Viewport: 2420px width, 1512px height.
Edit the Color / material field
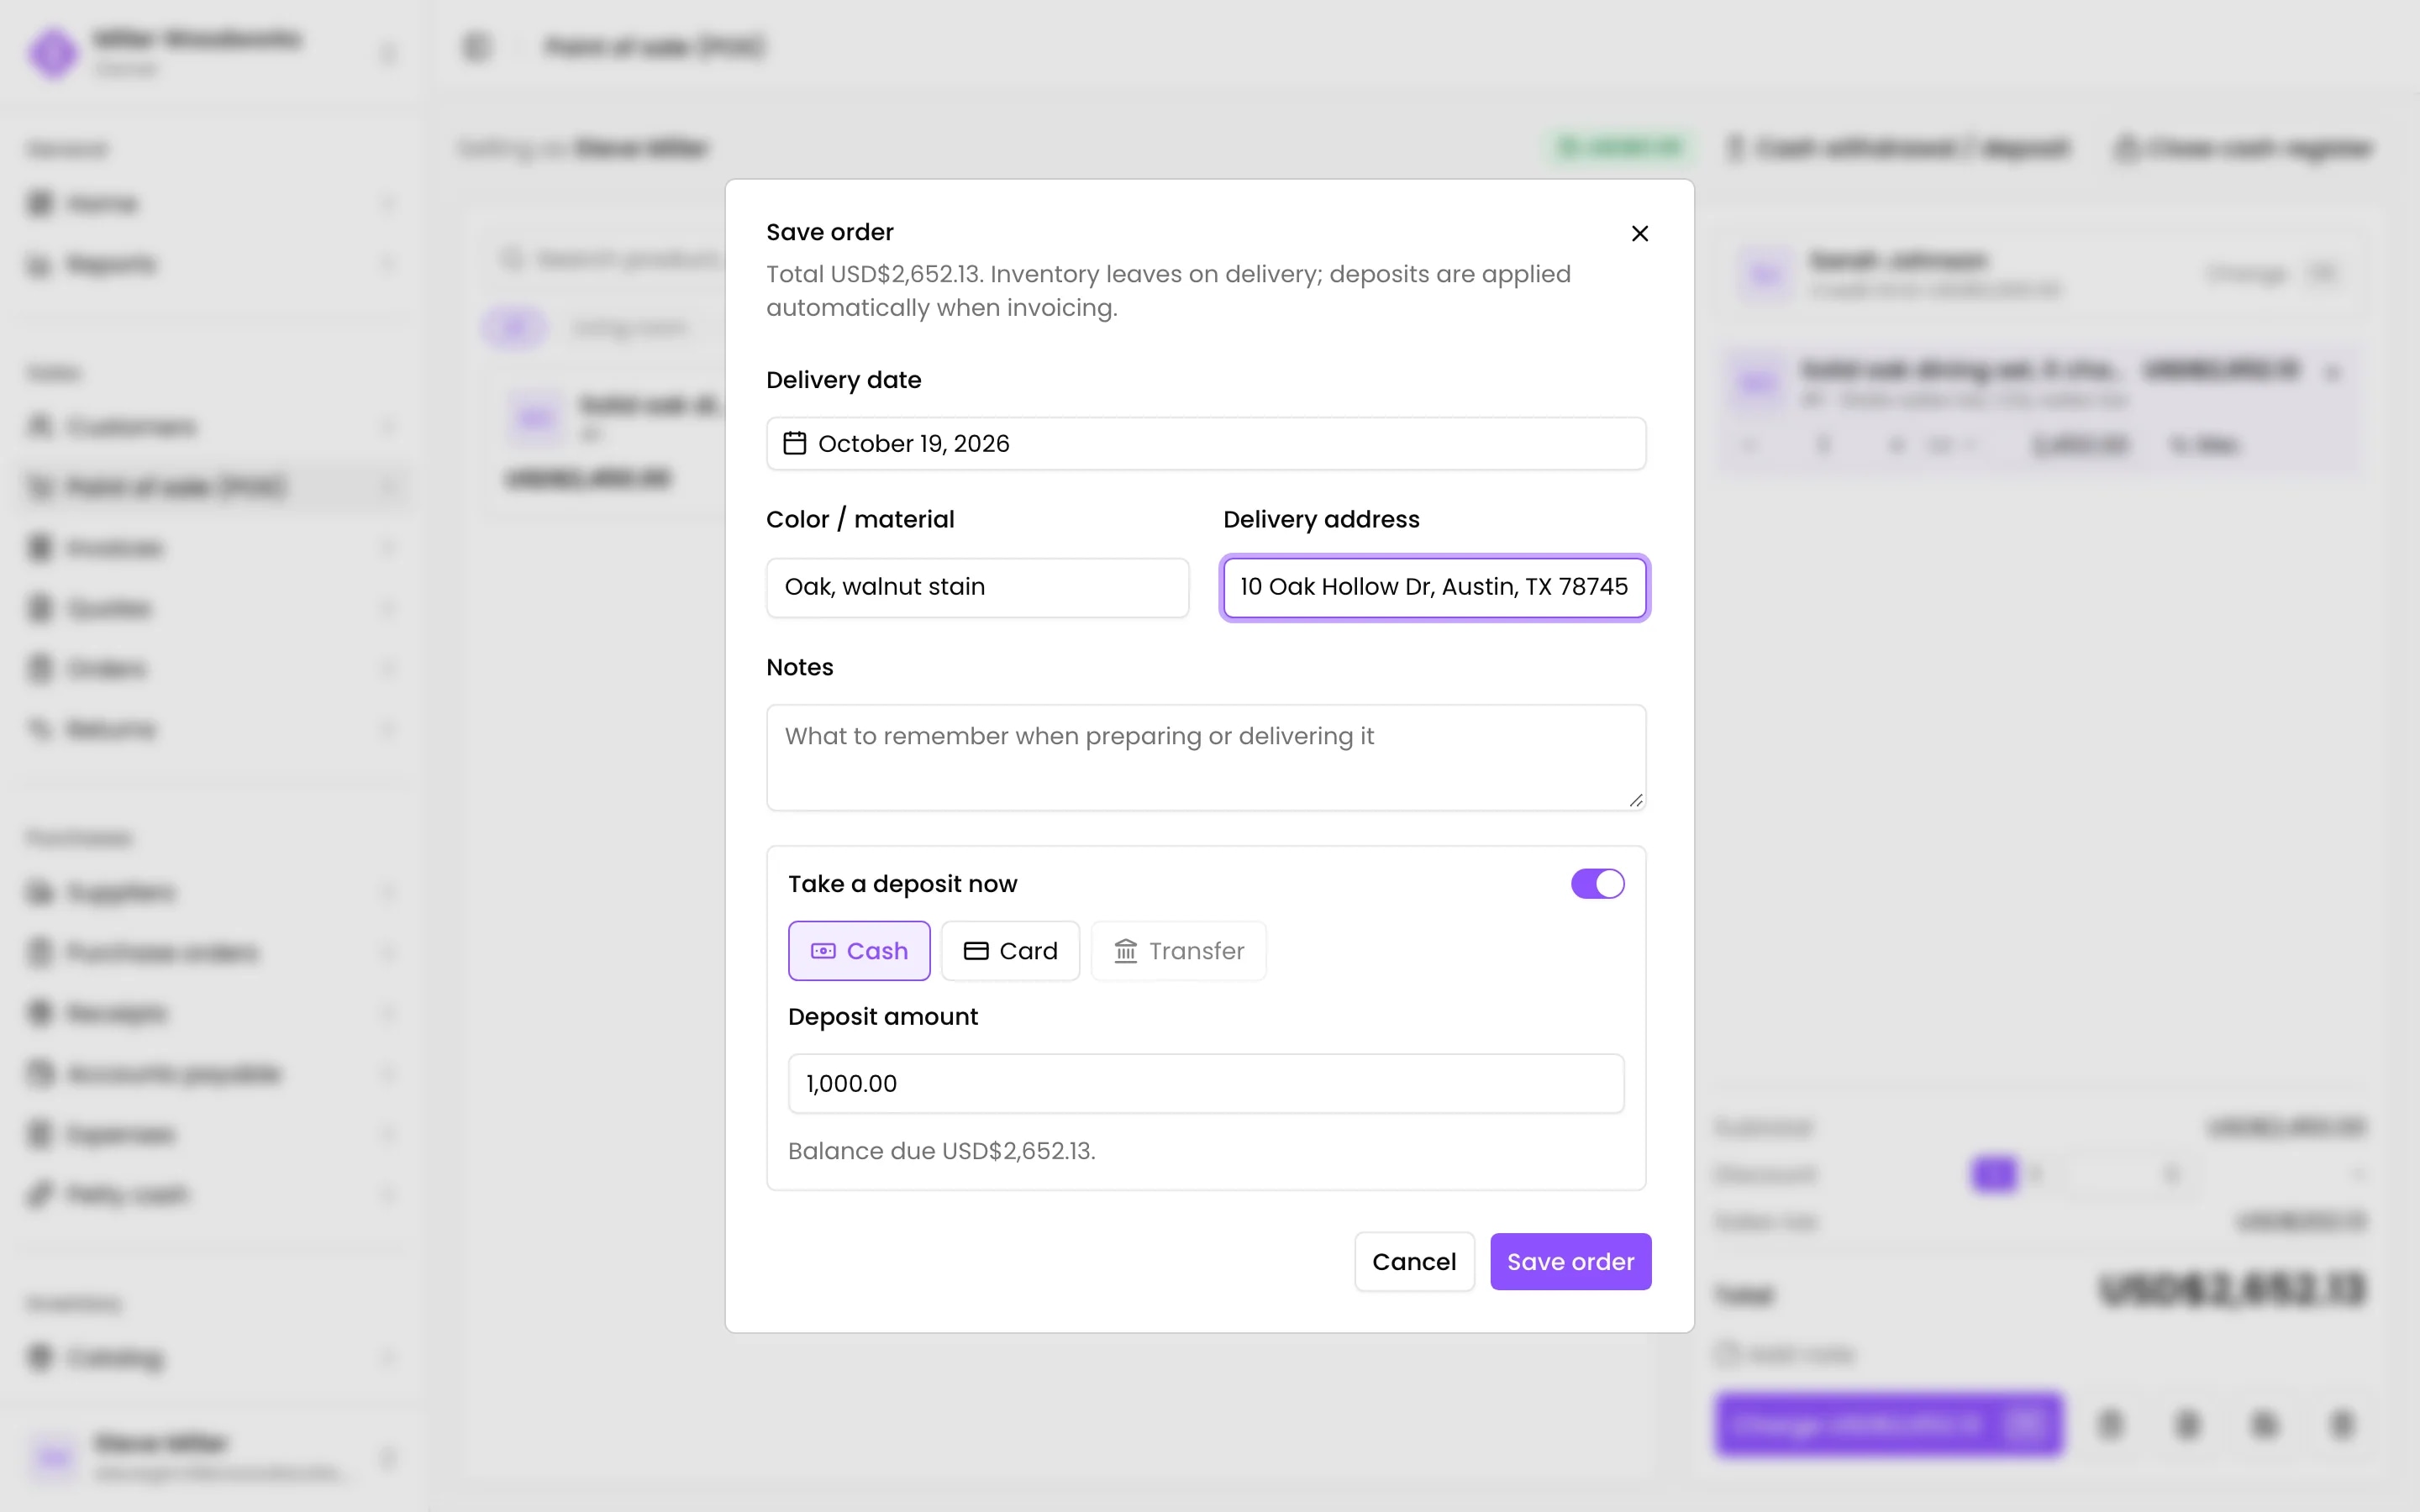[x=977, y=587]
